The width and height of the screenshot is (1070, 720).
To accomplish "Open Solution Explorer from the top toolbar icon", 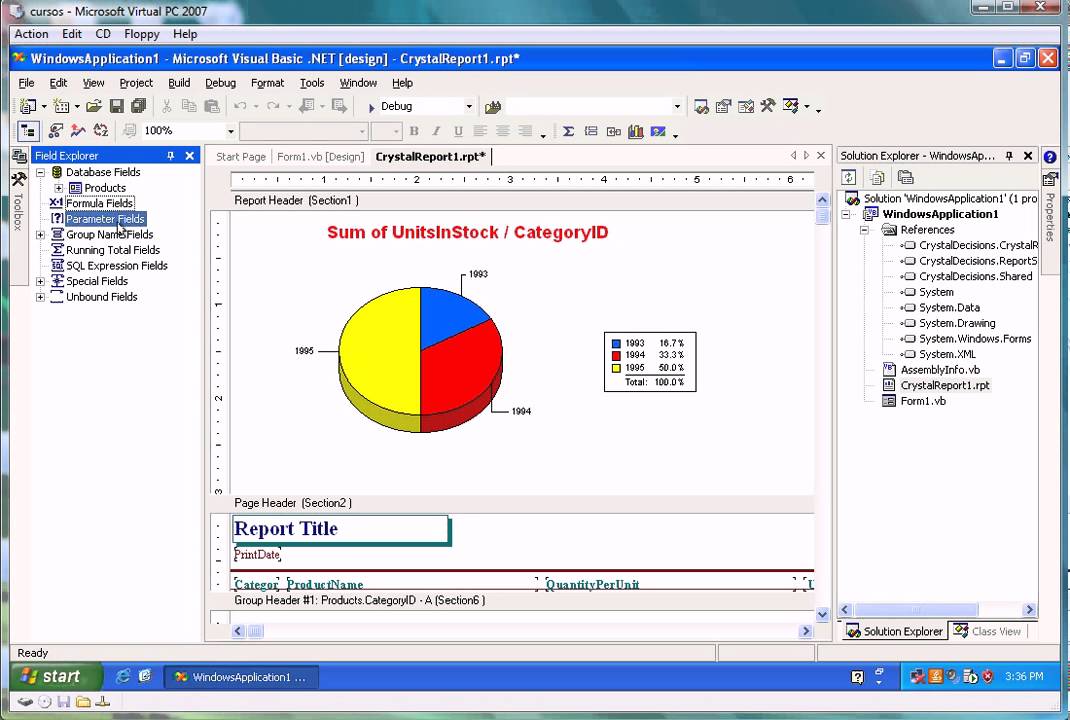I will [701, 106].
